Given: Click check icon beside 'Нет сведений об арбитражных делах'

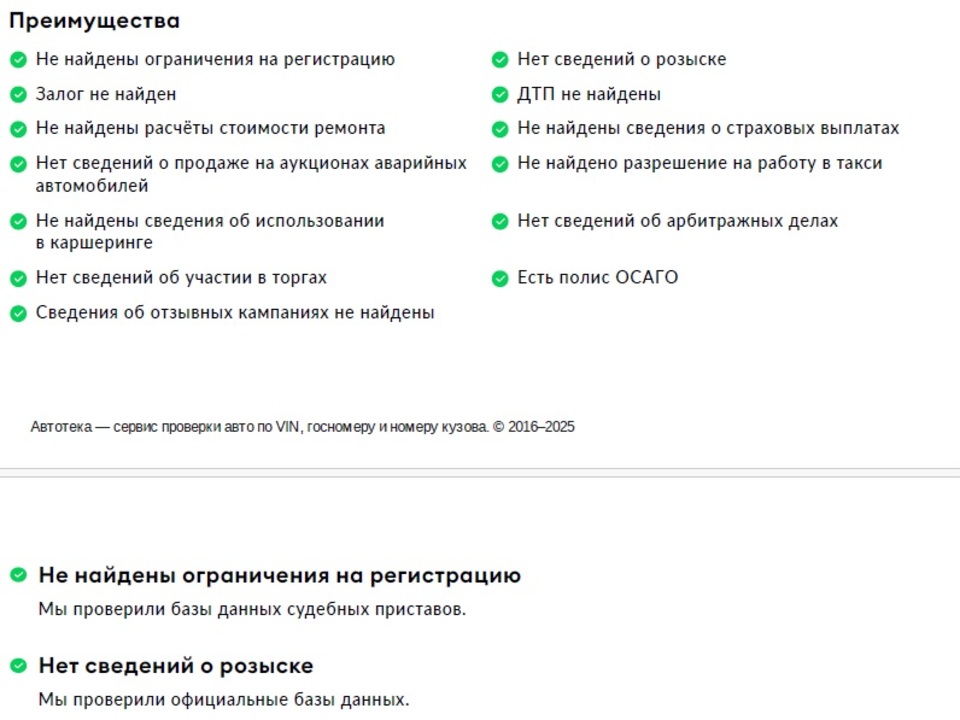Looking at the screenshot, I should [500, 221].
